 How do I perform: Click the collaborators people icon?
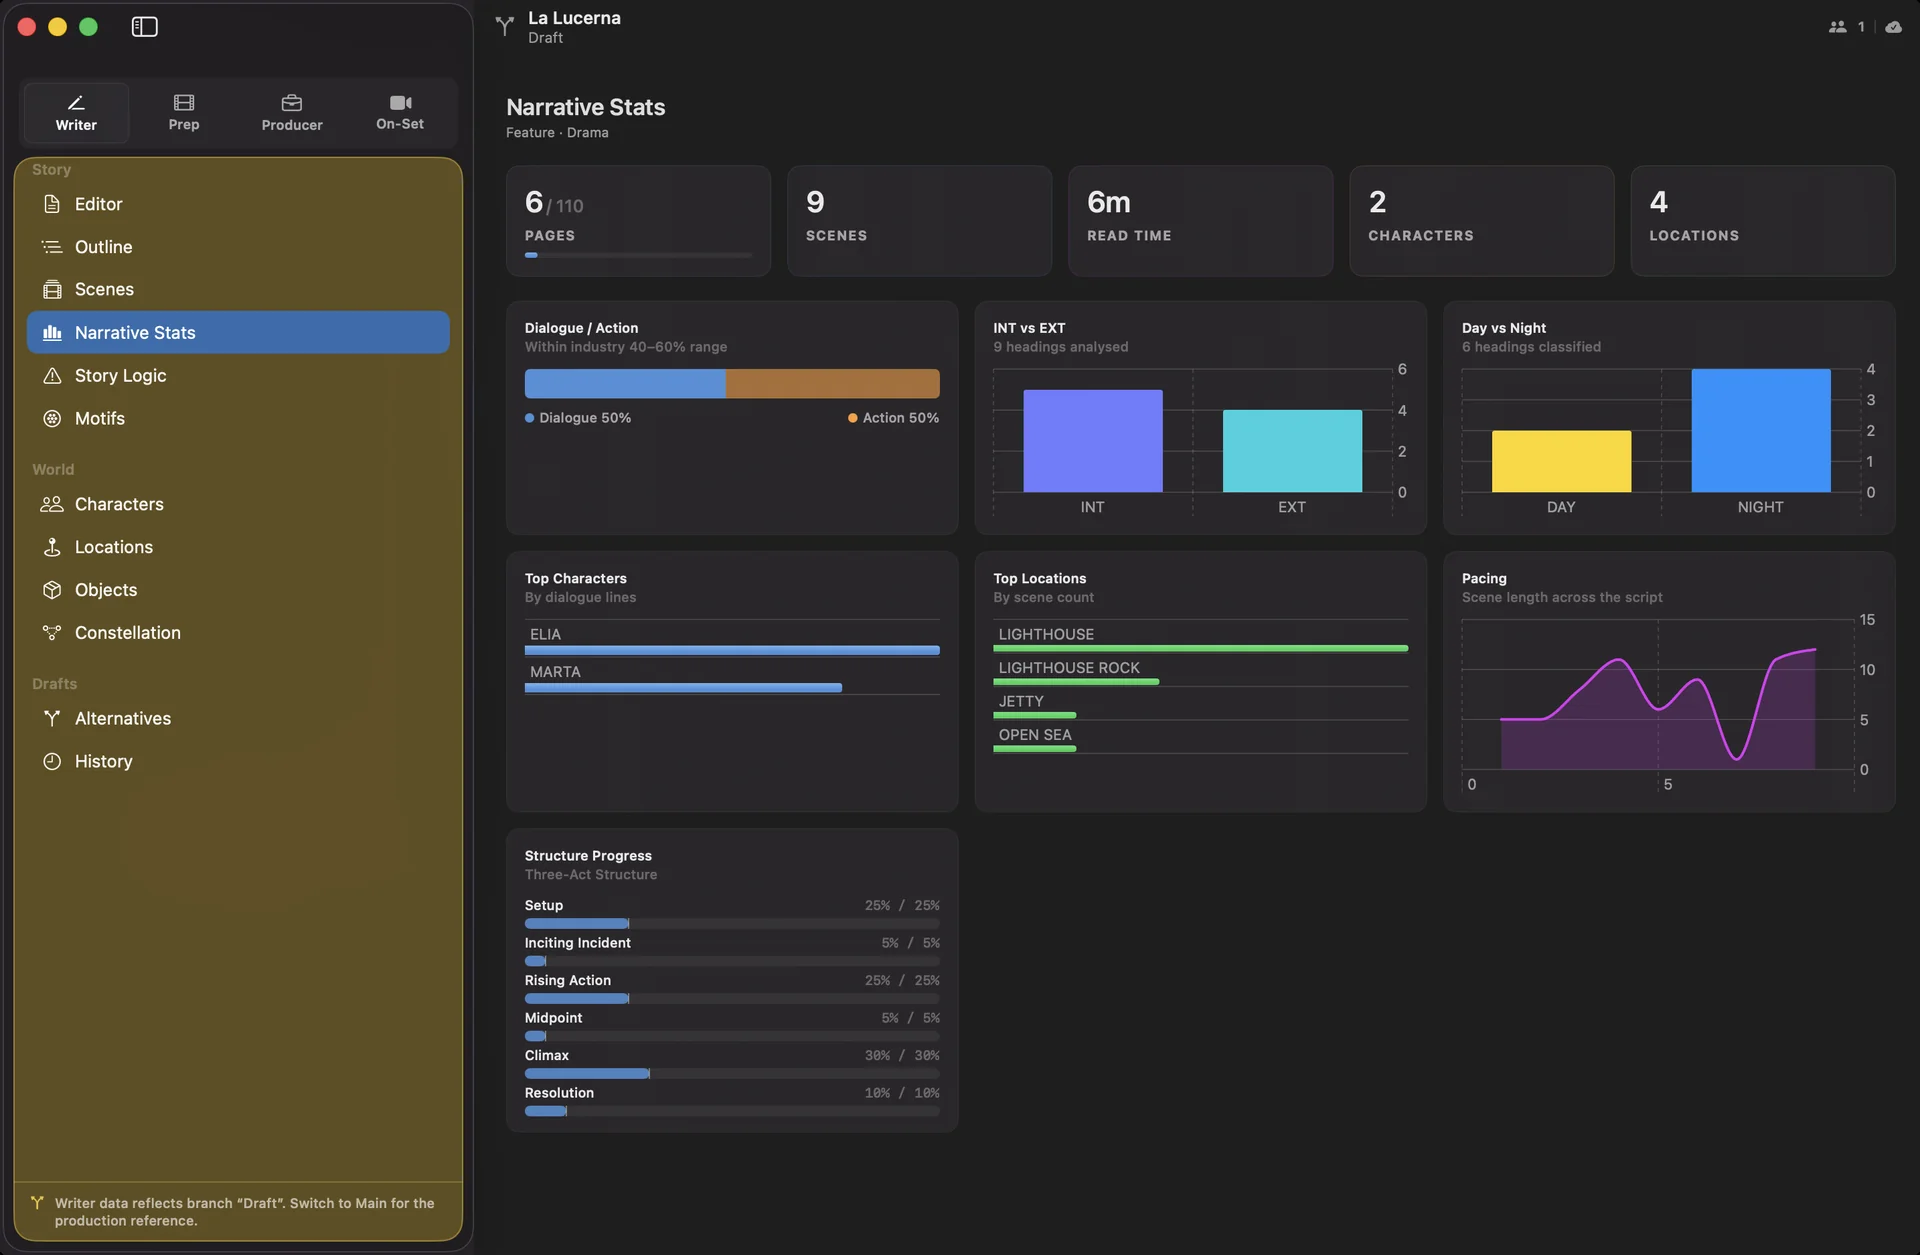[x=1837, y=27]
